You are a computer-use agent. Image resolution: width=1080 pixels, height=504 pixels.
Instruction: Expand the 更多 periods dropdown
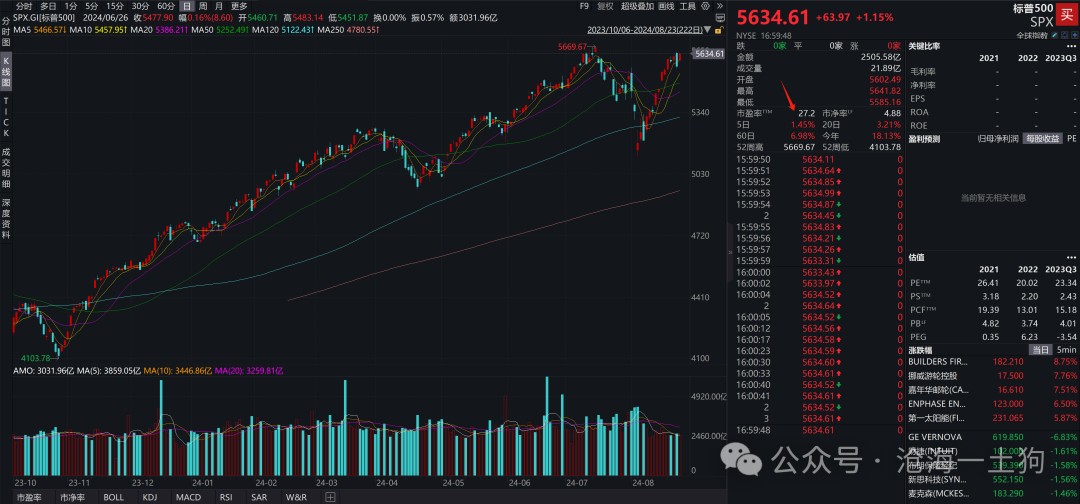click(240, 6)
